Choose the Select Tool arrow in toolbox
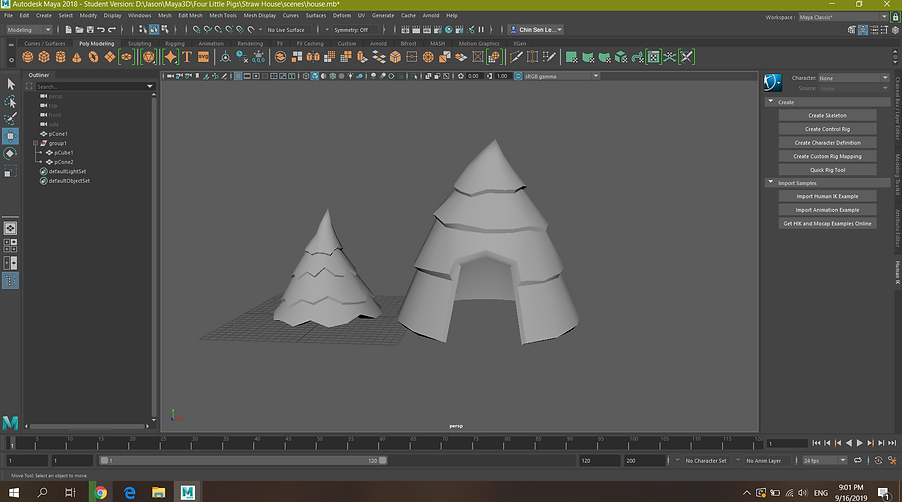This screenshot has width=902, height=502. (x=10, y=84)
